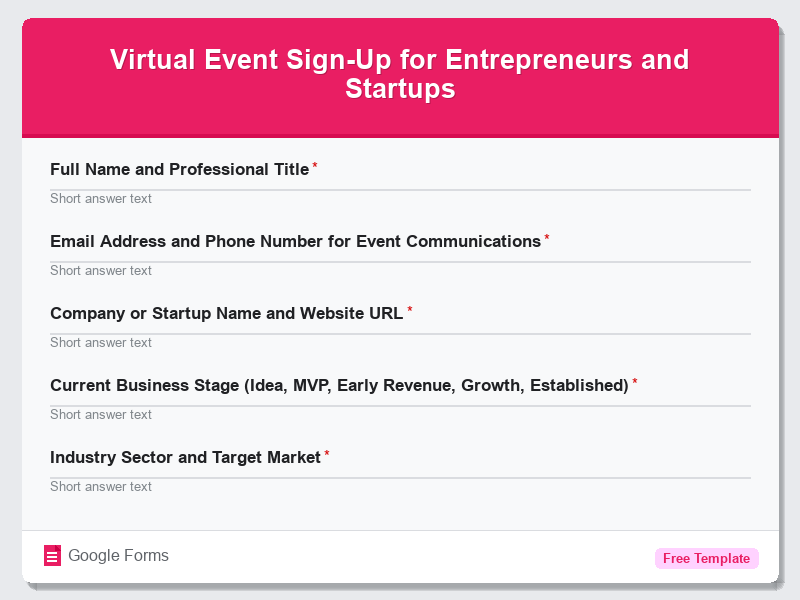
Task: Click the Company or Startup Name answer field
Action: [400, 342]
